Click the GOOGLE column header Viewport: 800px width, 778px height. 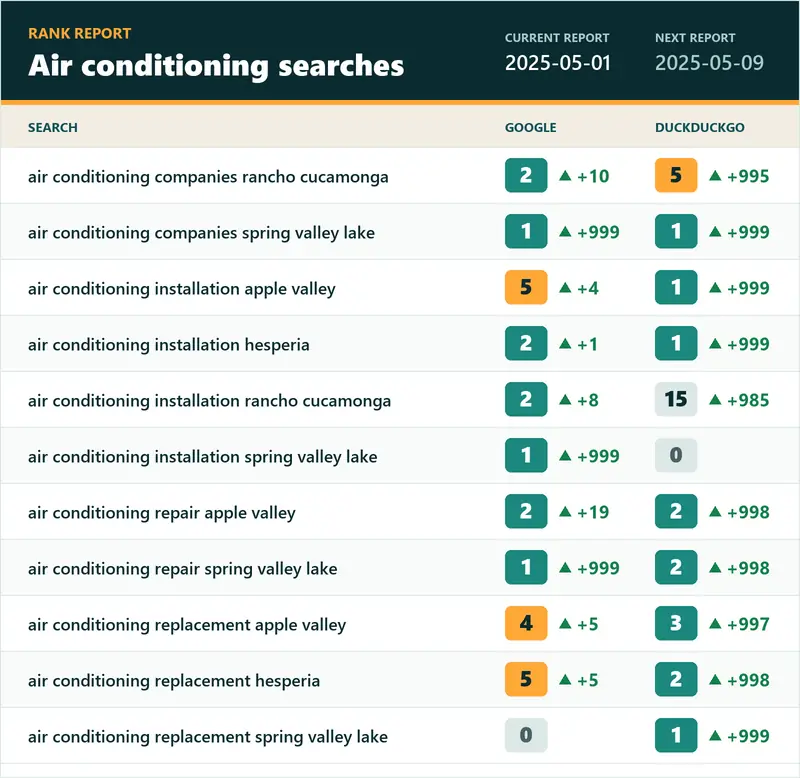[x=531, y=128]
